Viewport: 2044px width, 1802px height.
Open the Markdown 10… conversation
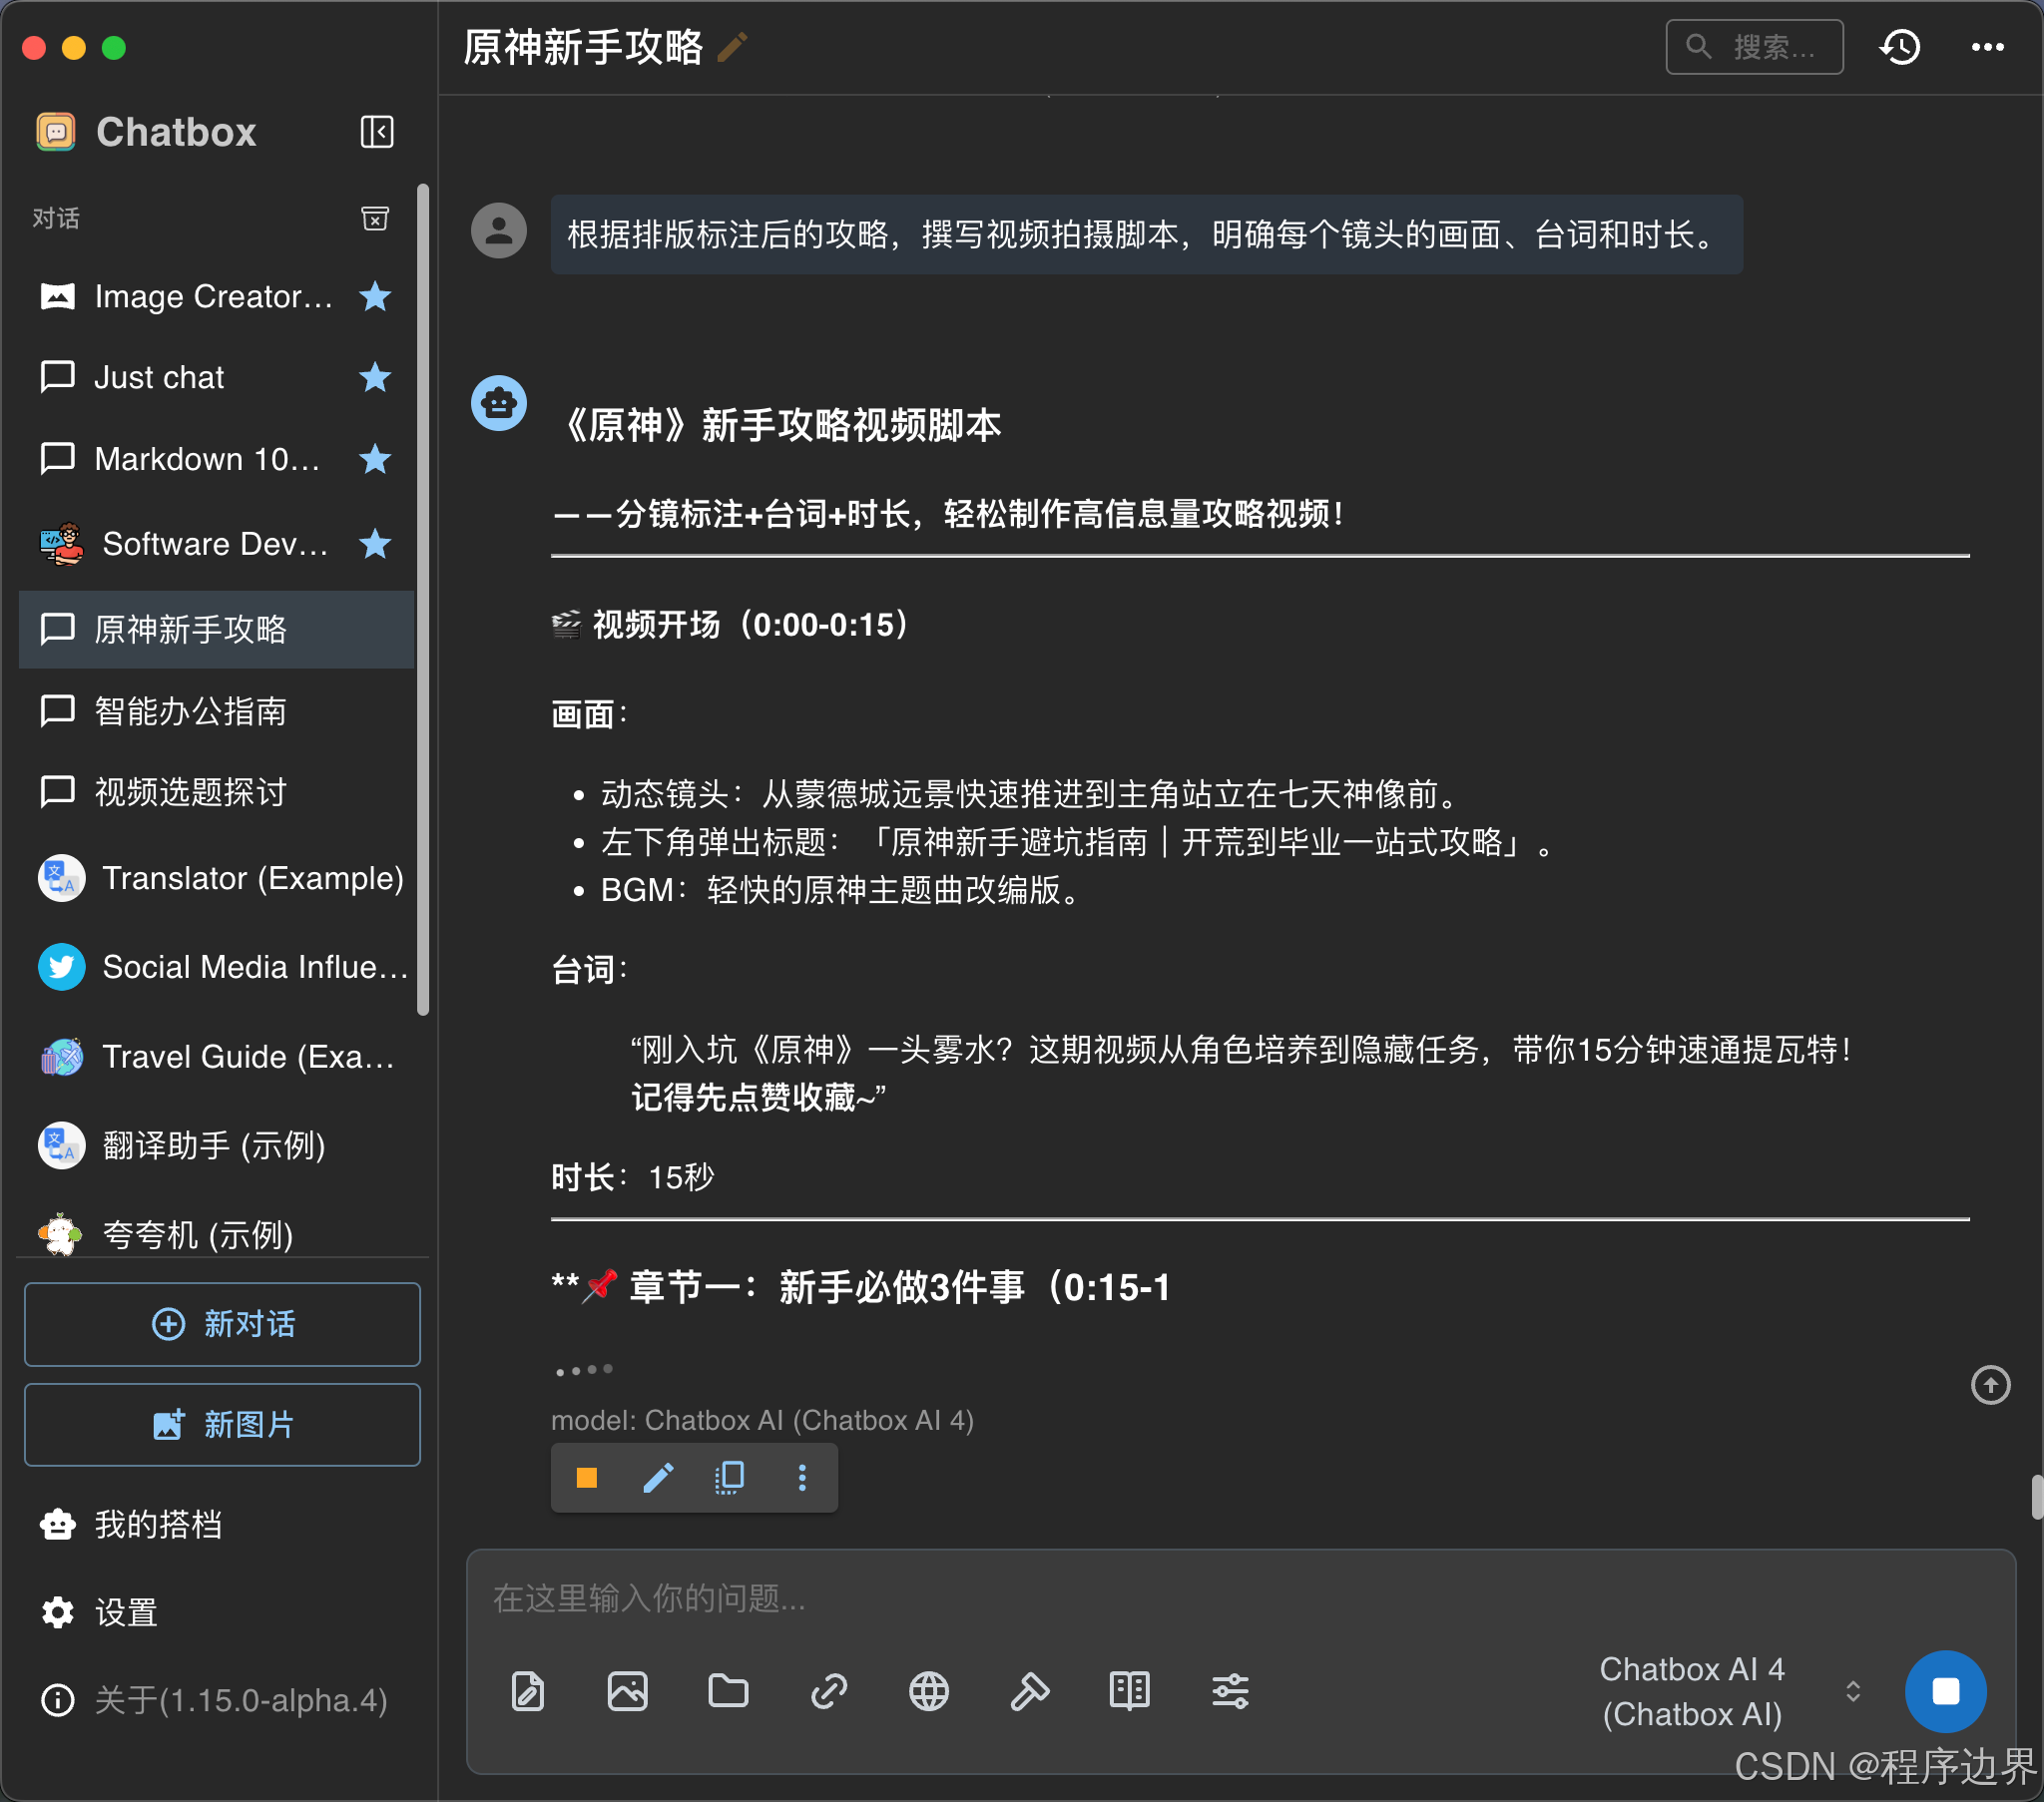coord(216,459)
